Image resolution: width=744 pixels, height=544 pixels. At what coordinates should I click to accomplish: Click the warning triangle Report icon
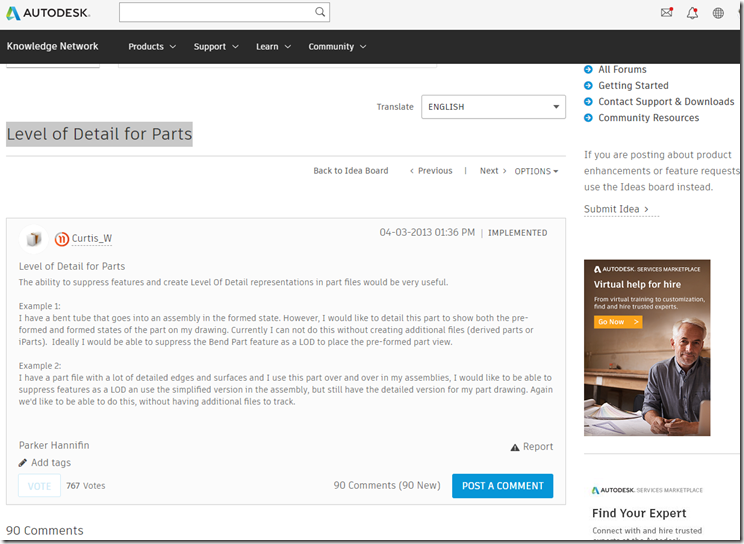click(x=515, y=447)
